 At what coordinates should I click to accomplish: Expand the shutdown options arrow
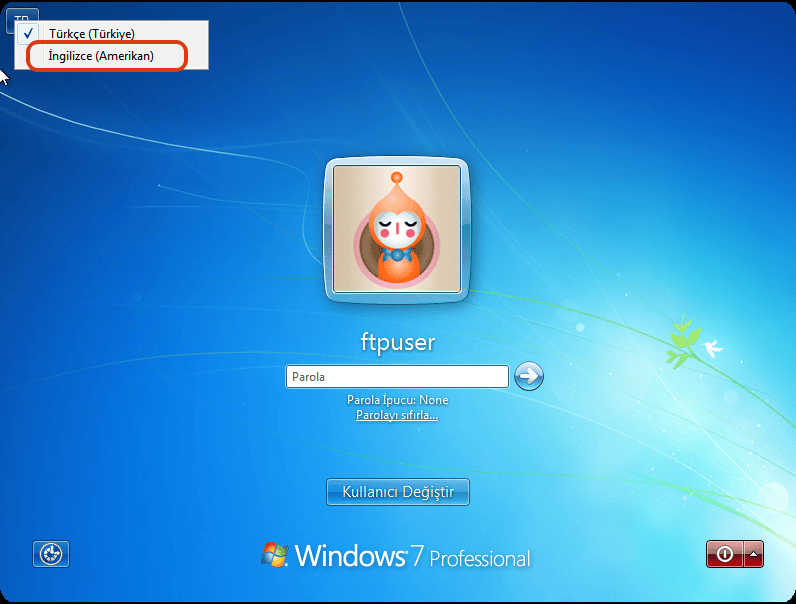point(754,554)
